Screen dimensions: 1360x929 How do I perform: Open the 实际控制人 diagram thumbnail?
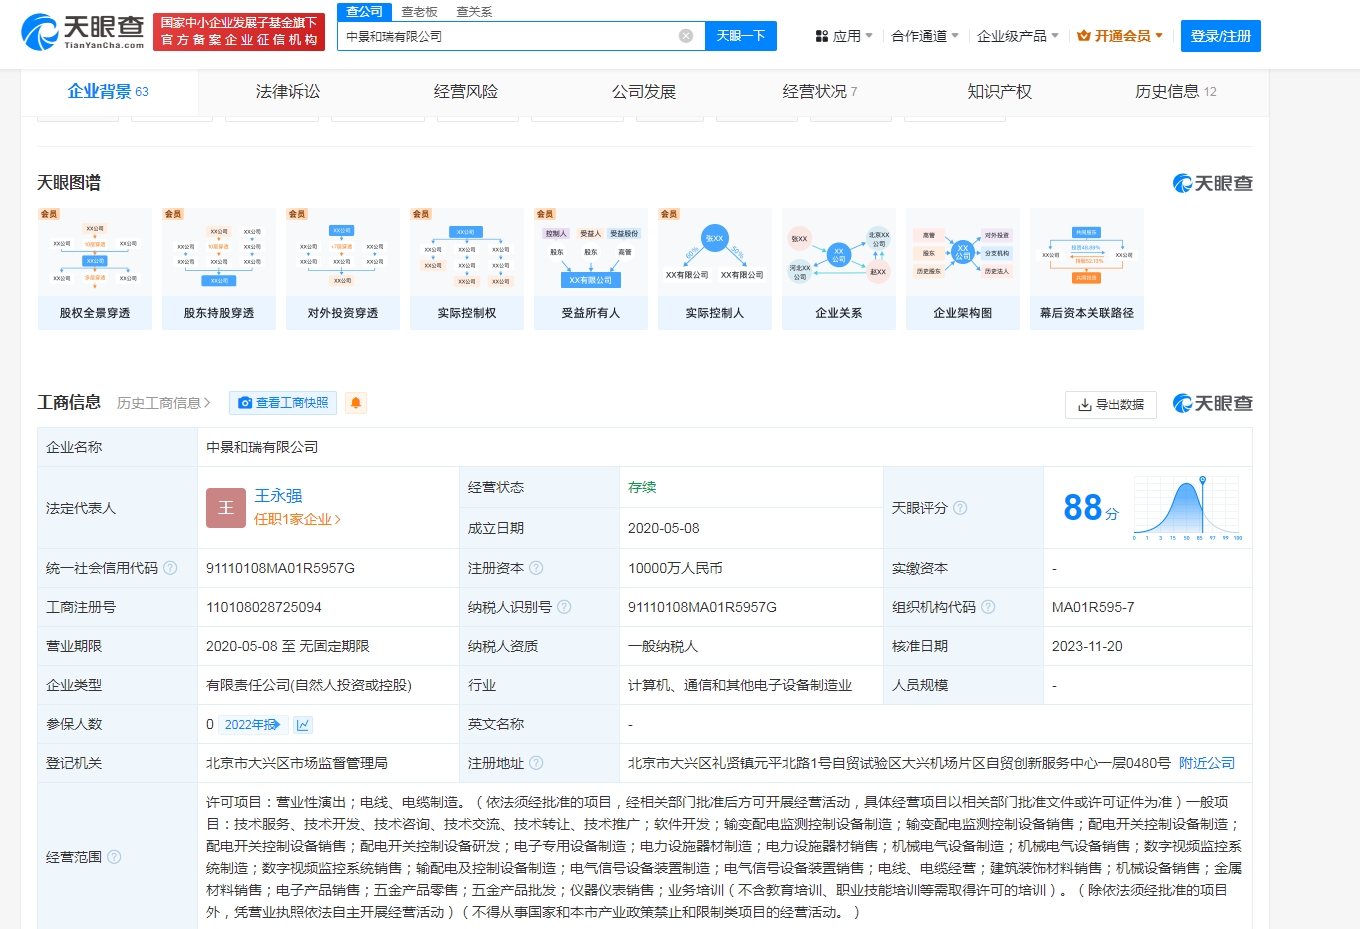pyautogui.click(x=715, y=269)
